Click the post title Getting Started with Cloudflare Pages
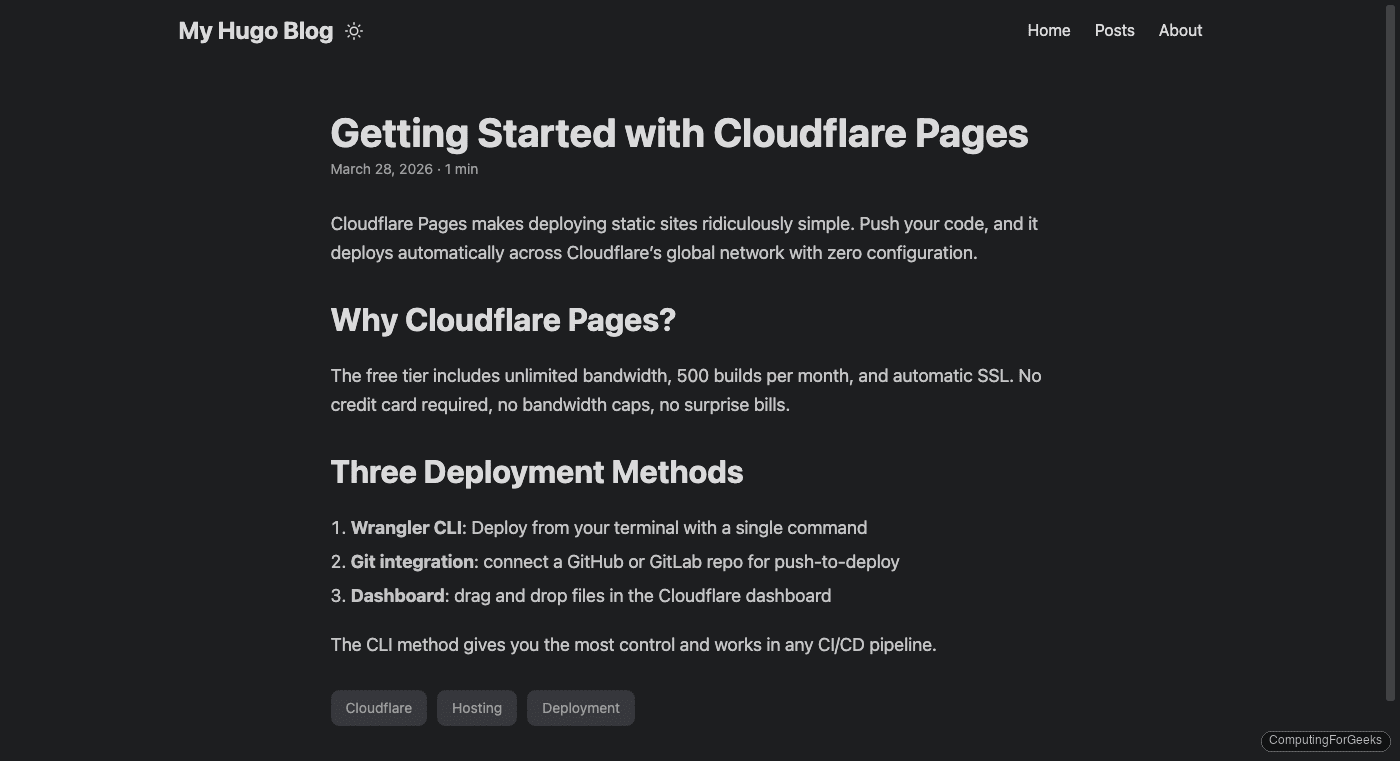The width and height of the screenshot is (1400, 761). [679, 132]
